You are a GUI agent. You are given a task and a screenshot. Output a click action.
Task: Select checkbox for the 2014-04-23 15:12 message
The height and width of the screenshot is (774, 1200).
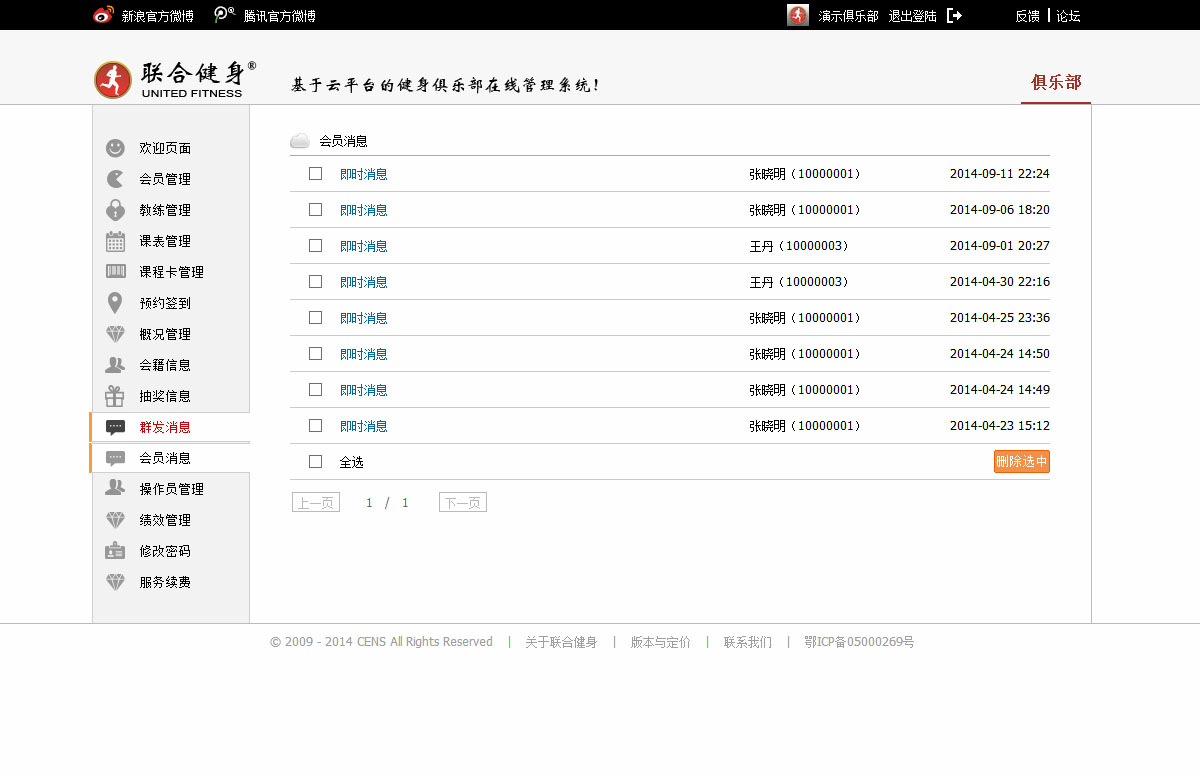[316, 426]
